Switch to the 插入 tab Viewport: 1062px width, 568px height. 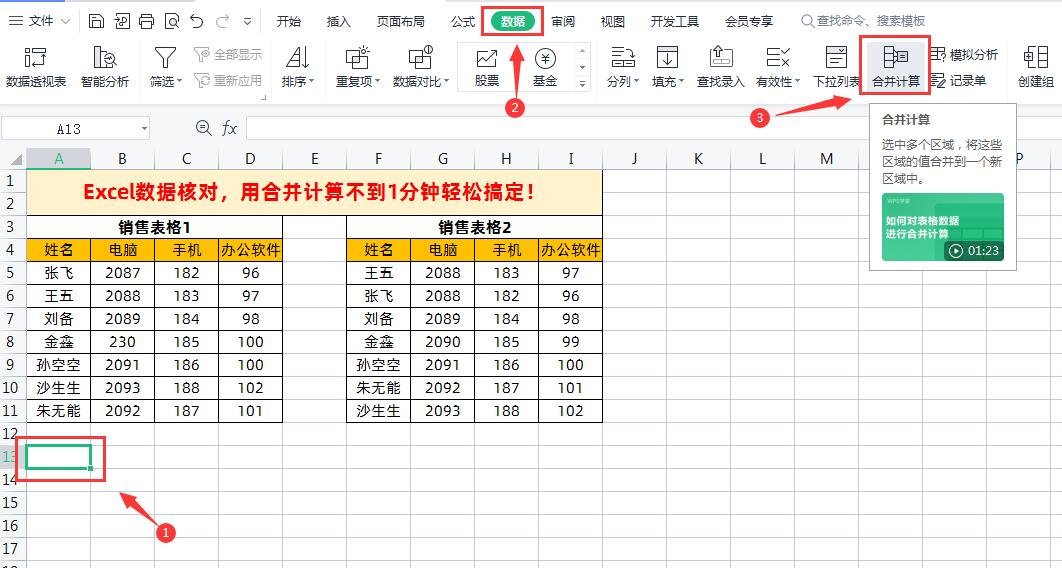(339, 22)
